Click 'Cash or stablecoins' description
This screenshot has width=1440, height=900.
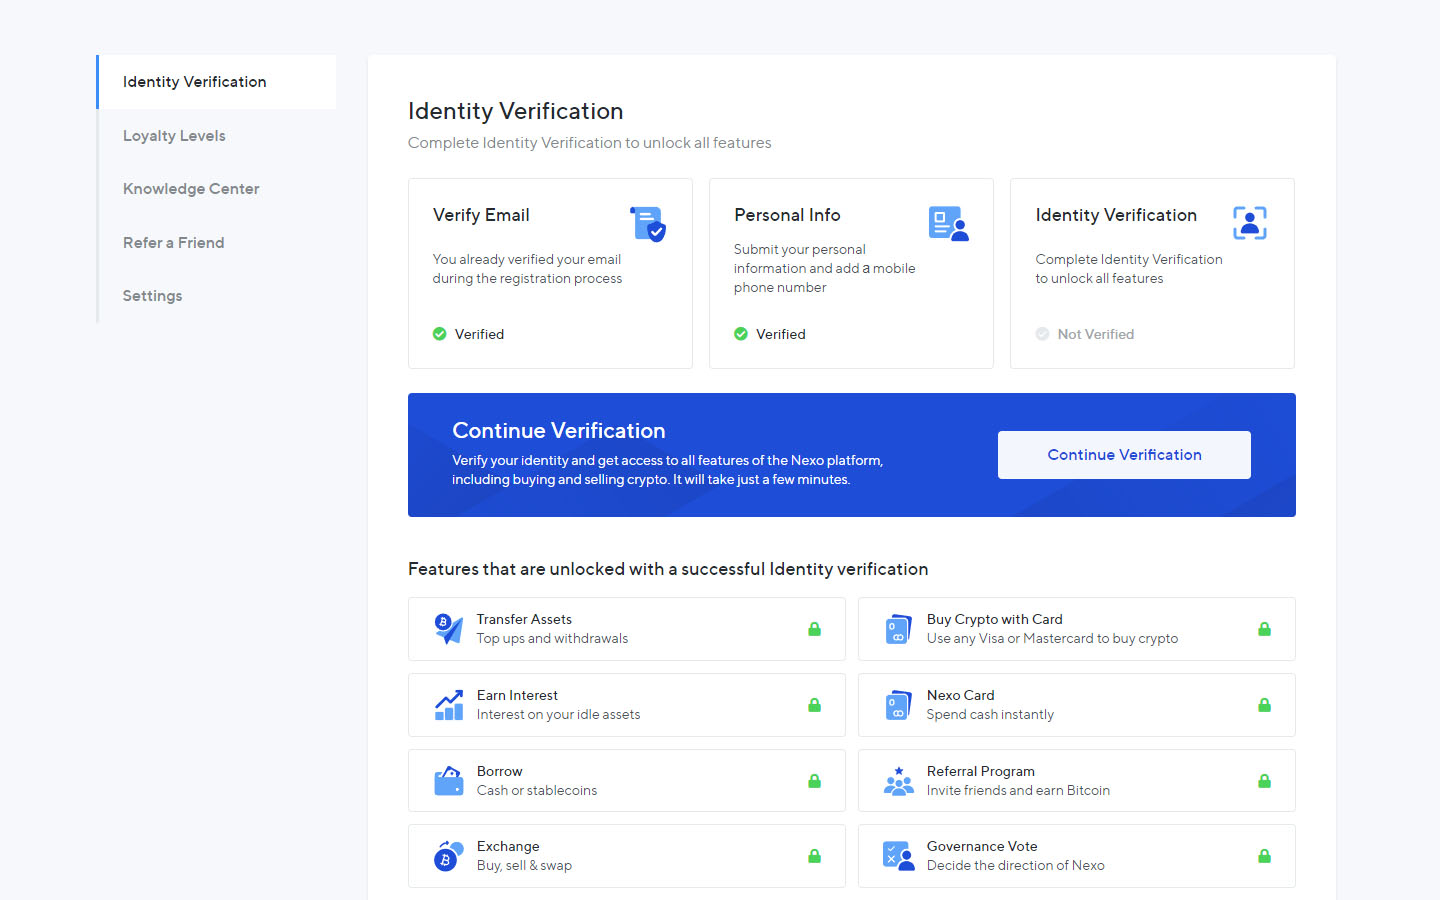click(x=537, y=790)
